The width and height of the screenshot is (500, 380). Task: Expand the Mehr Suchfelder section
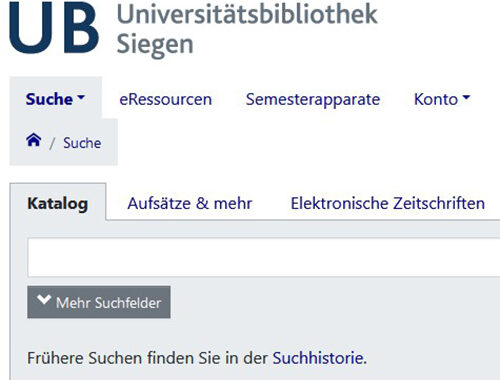[99, 302]
